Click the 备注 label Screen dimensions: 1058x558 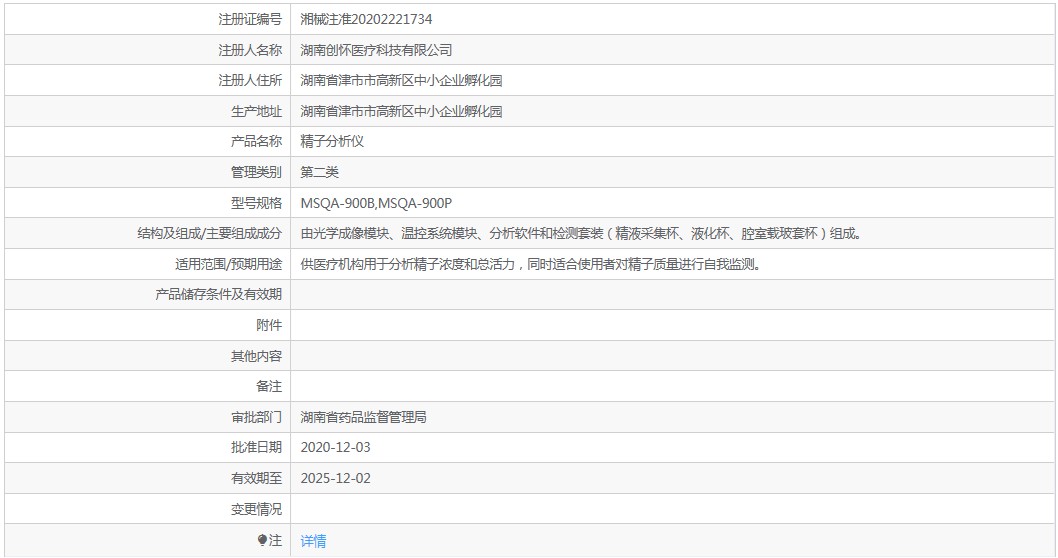coord(269,386)
